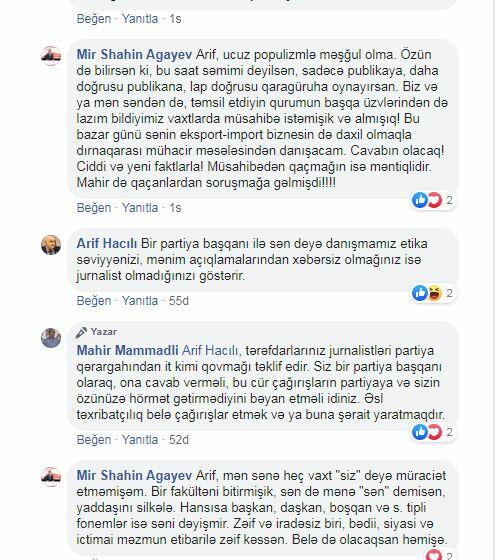Click heart reaction icon on Mir Shahin's first comment

pos(435,200)
